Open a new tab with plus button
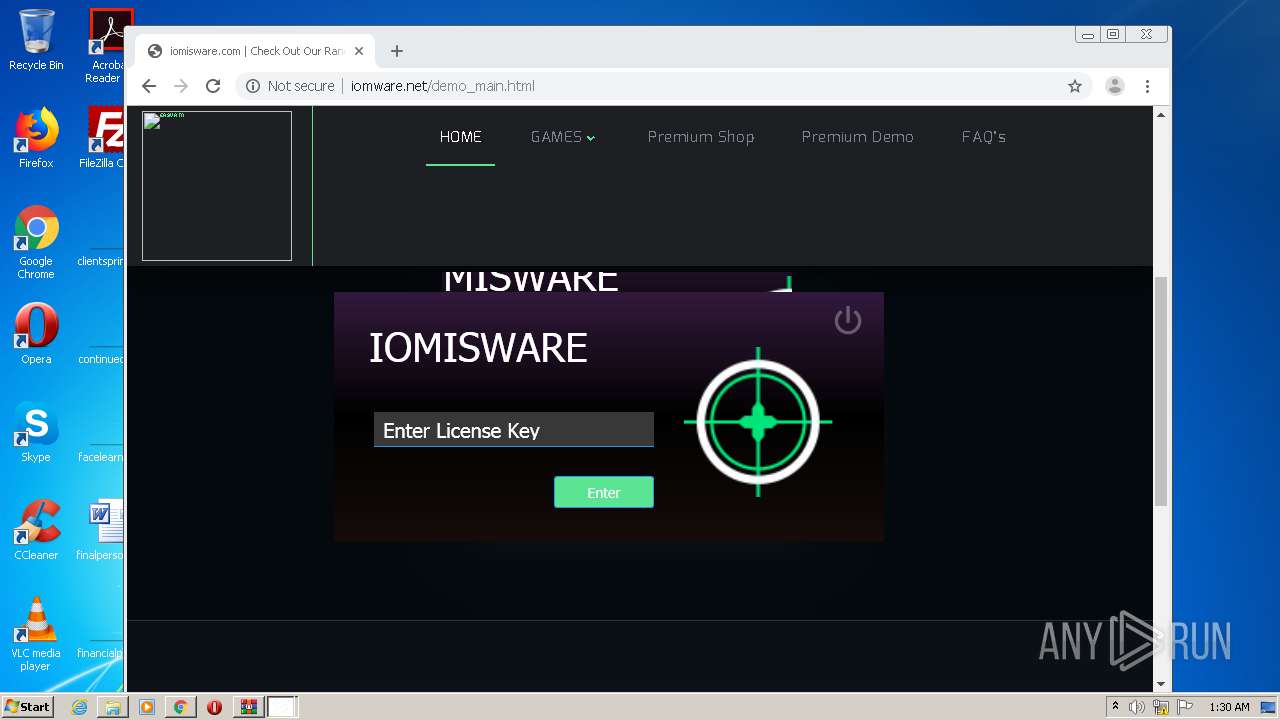The height and width of the screenshot is (720, 1280). pyautogui.click(x=397, y=51)
